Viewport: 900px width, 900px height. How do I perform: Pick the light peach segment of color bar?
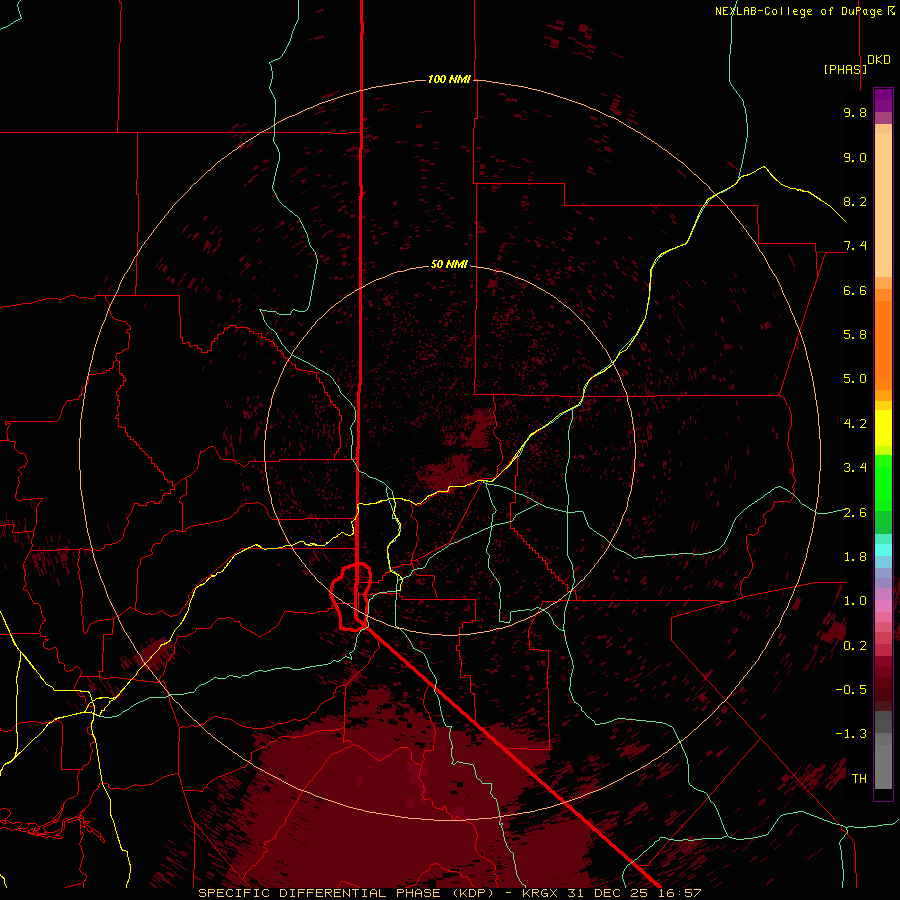[x=883, y=205]
